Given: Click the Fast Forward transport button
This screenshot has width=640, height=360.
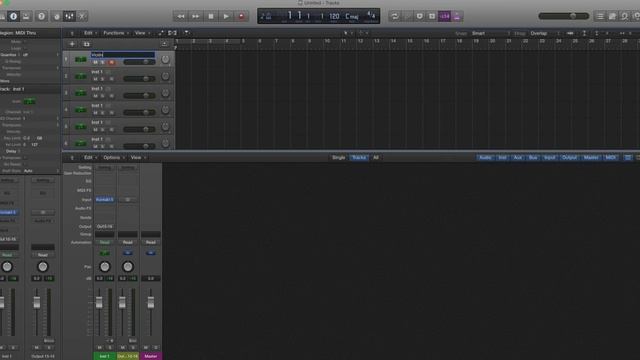Looking at the screenshot, I should point(196,16).
